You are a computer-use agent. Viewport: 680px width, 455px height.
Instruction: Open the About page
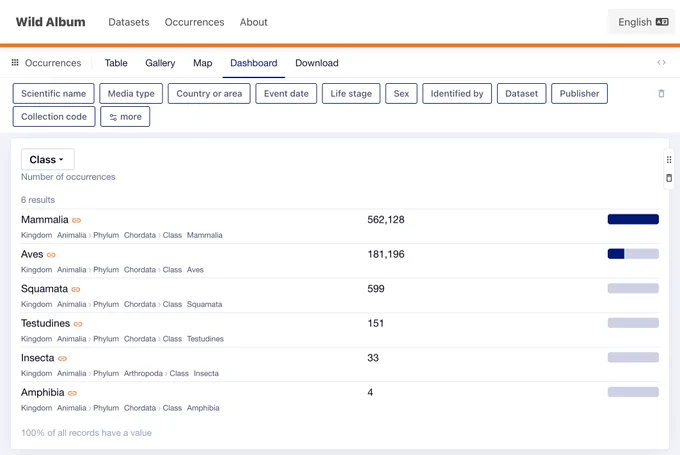[x=254, y=22]
